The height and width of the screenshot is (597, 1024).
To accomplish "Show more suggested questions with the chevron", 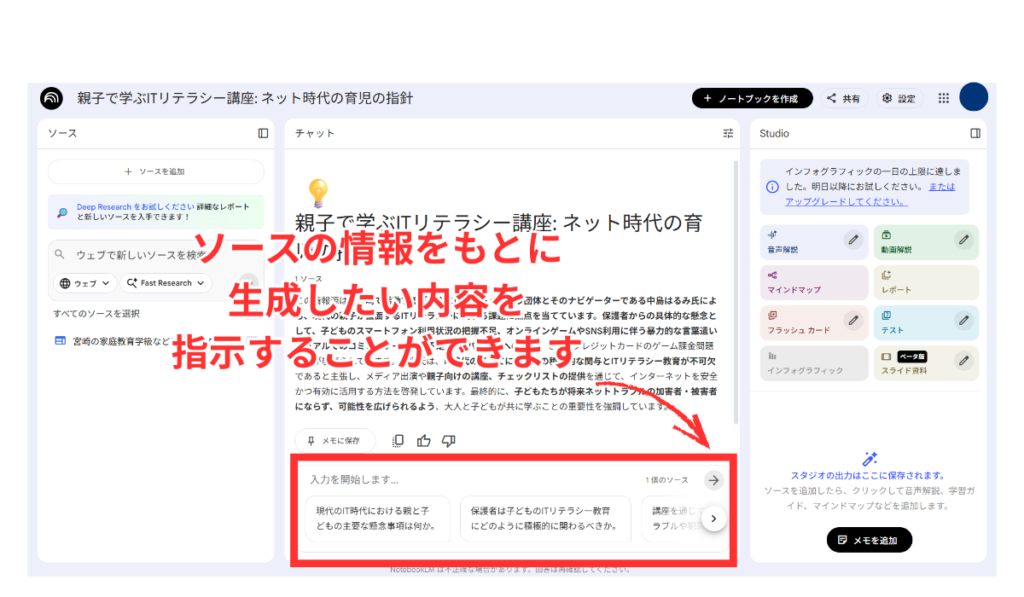I will pos(713,518).
